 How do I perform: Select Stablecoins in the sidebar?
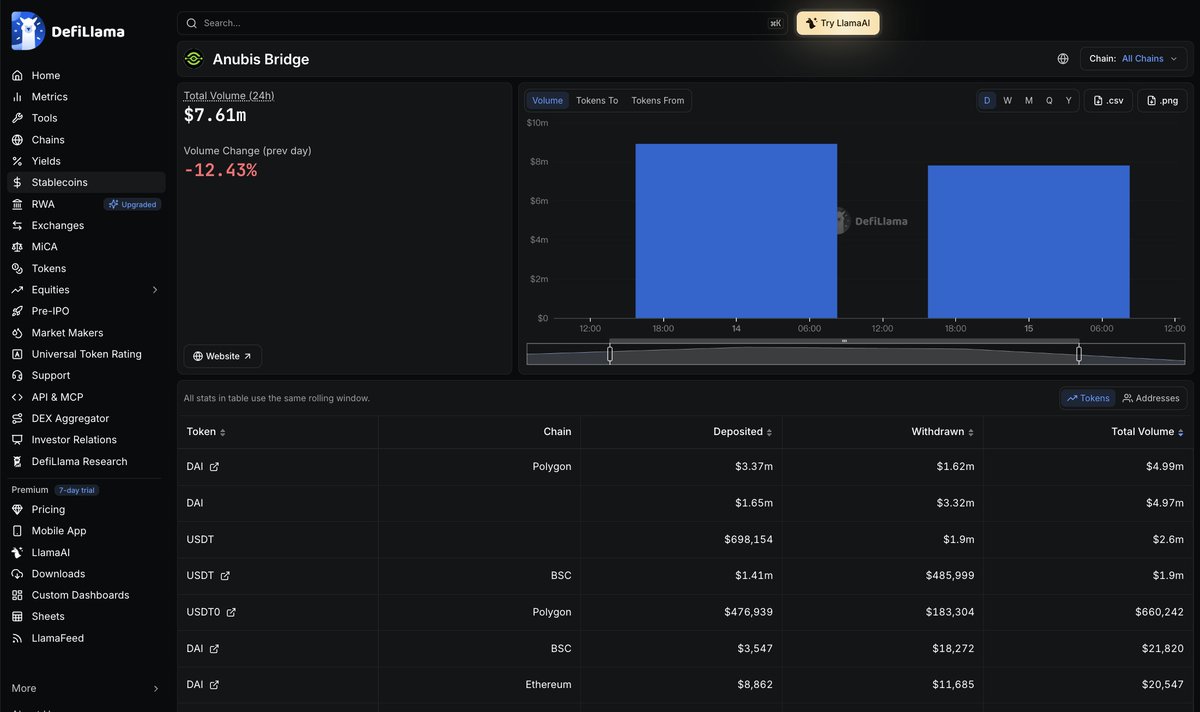point(86,182)
